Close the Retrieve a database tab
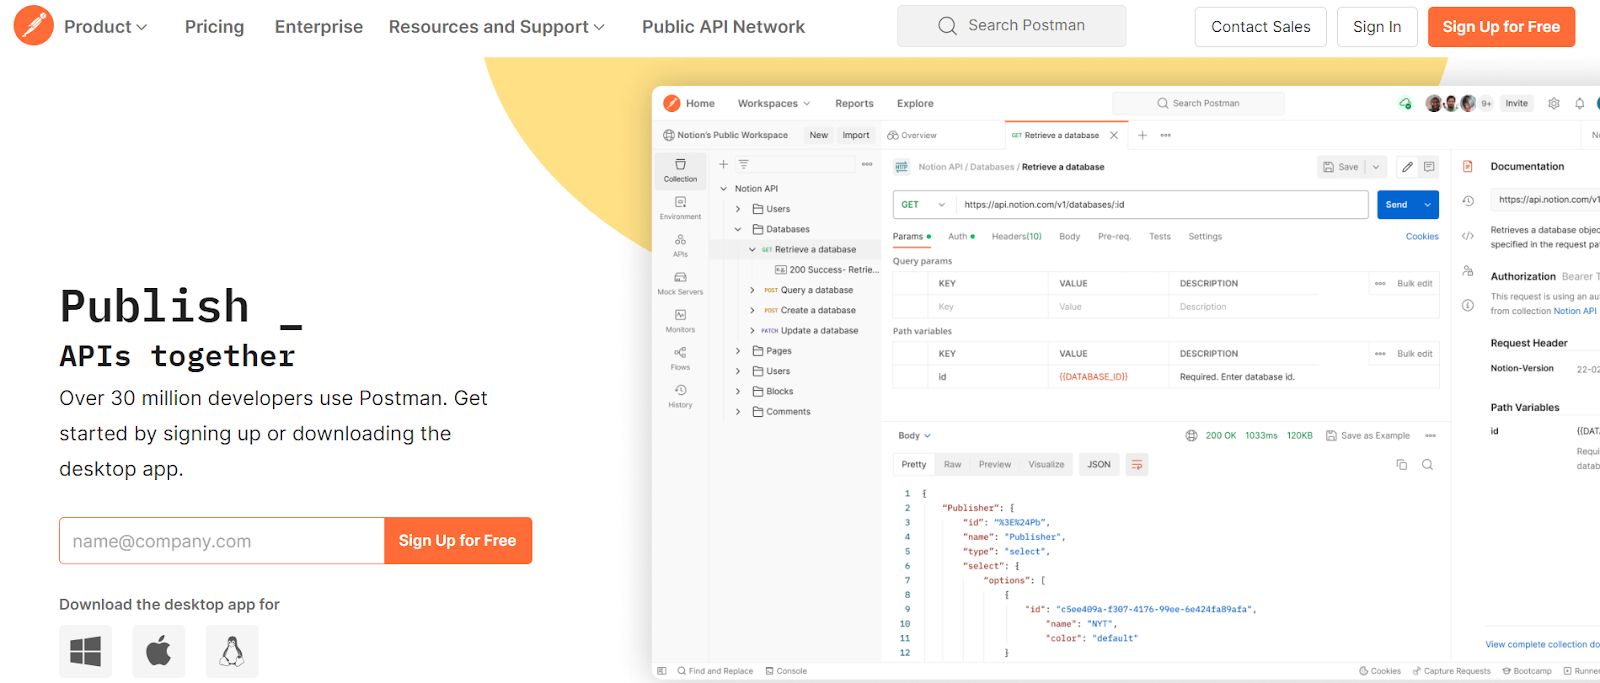 point(1114,135)
